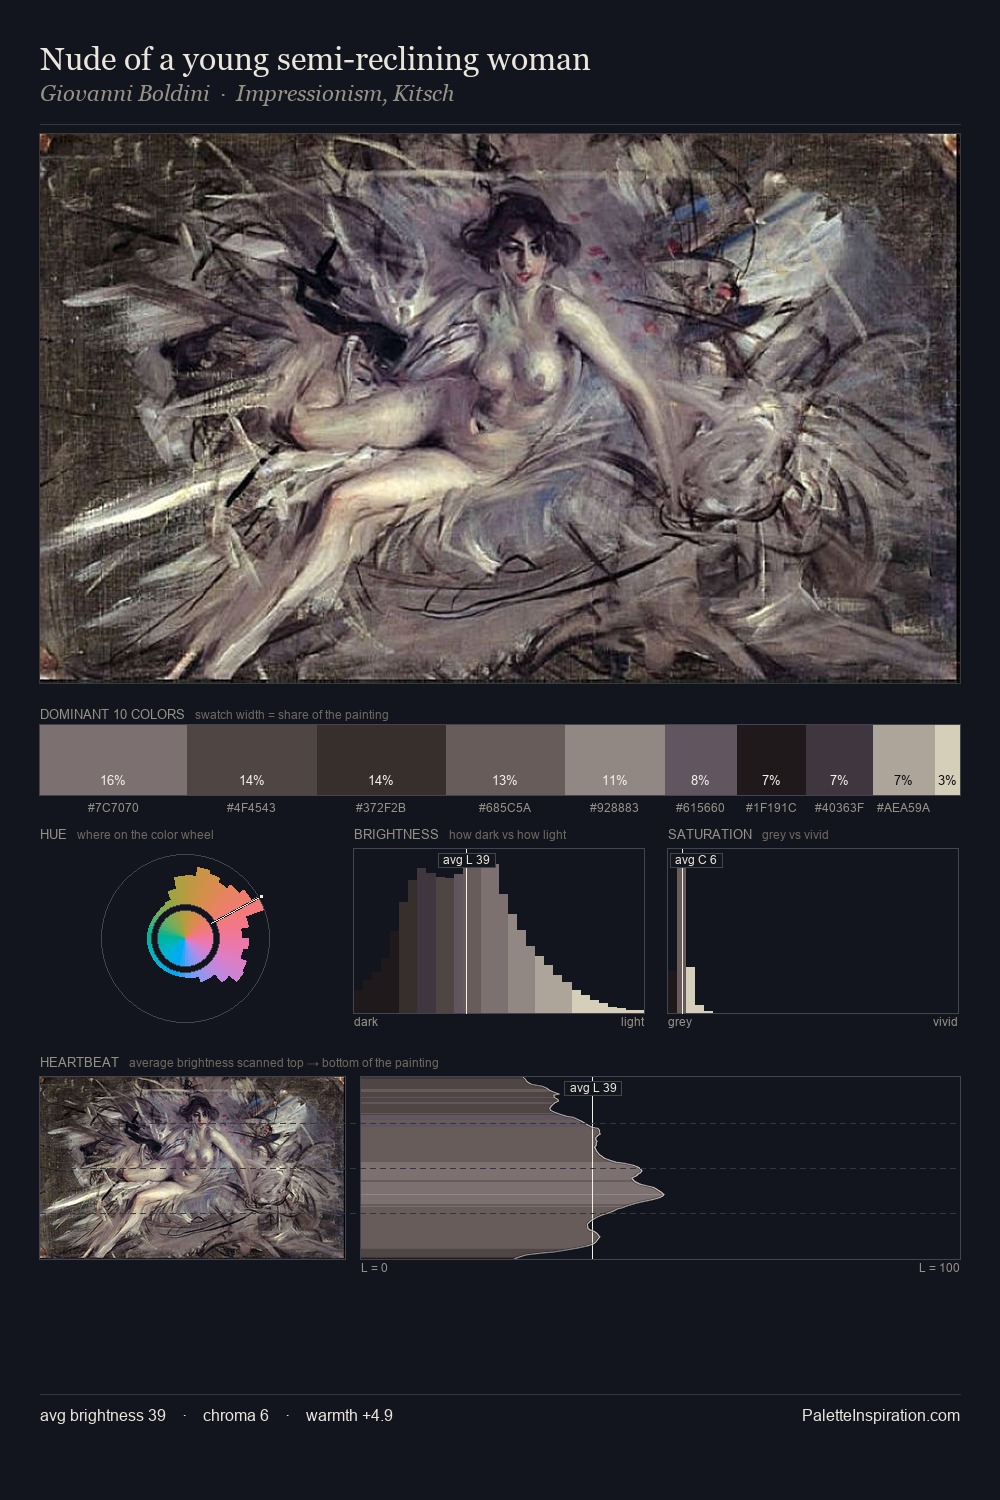Click the 'light' axis label
Viewport: 1000px width, 1500px height.
pos(633,1022)
